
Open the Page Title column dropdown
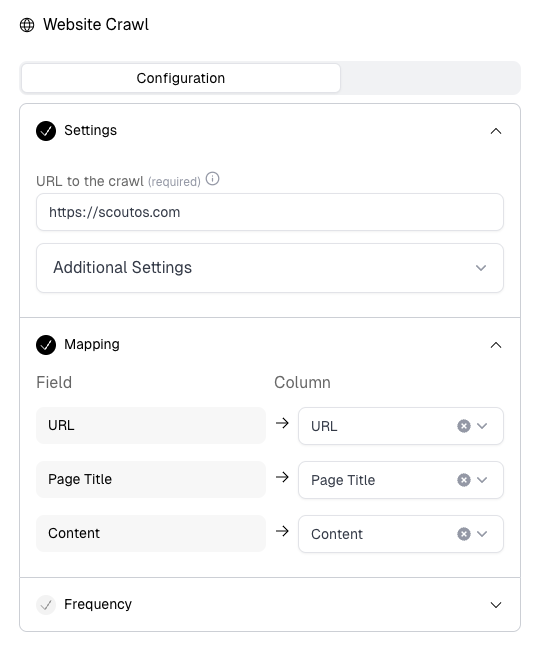(x=482, y=480)
